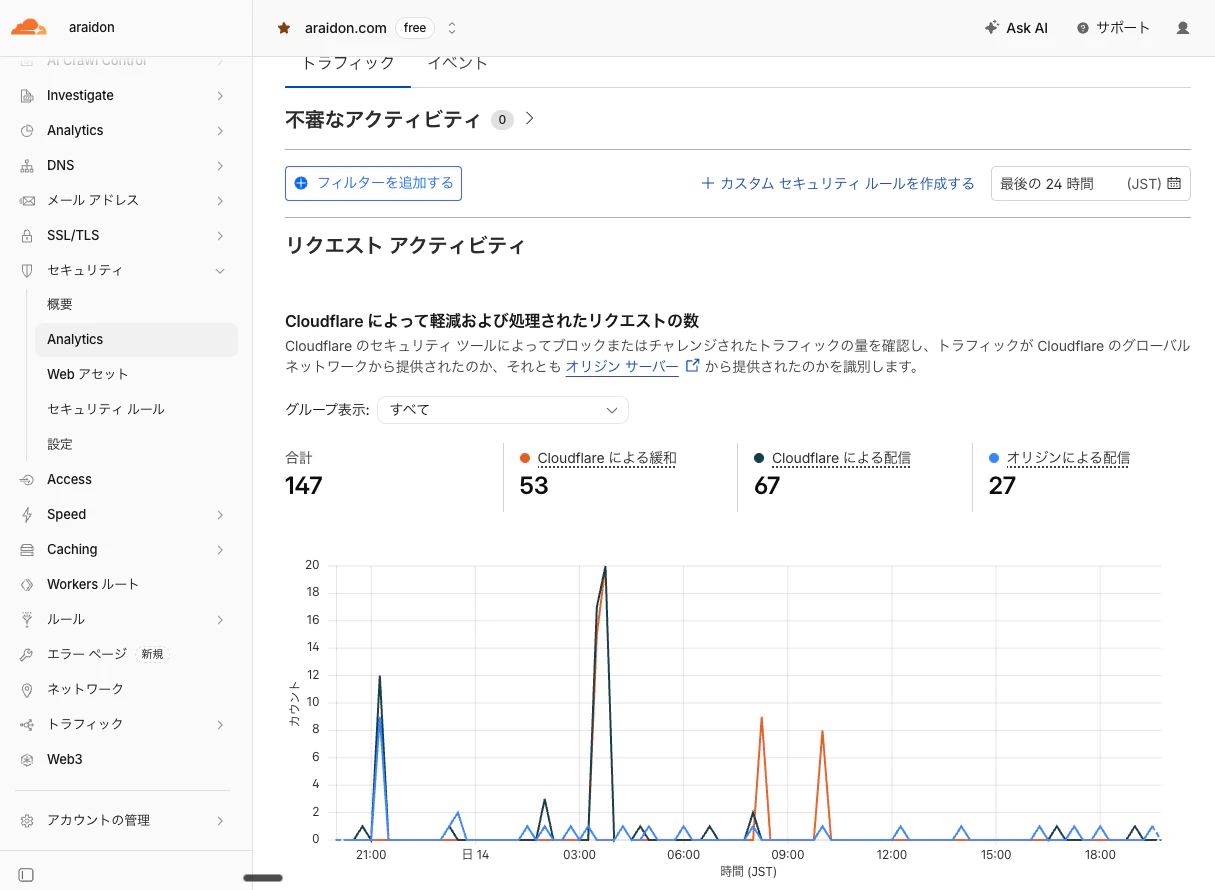This screenshot has width=1215, height=890.
Task: Toggle Cloudflare による配信 dark legend dot
Action: 759,458
